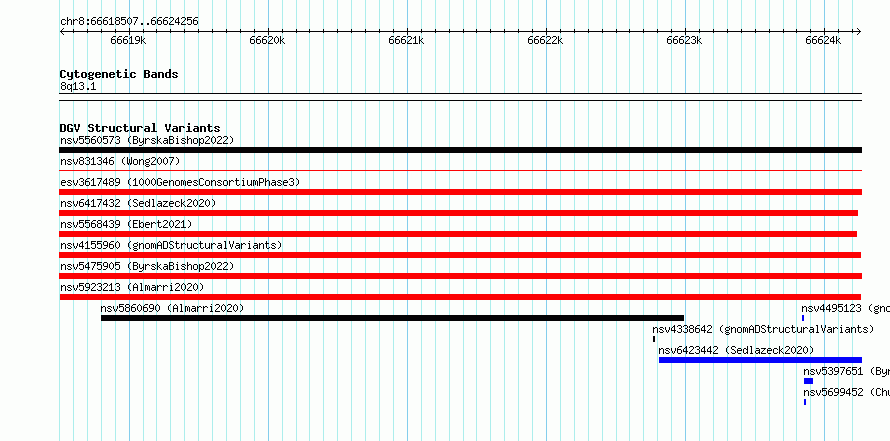Viewport: 890px width, 441px height.
Task: Click the ruler's right arrowhead
Action: [x=858, y=32]
